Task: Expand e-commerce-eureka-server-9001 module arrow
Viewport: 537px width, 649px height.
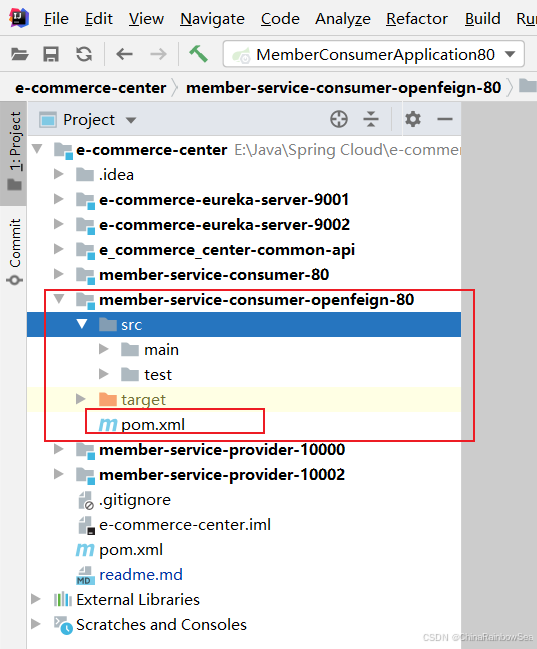Action: (x=58, y=199)
